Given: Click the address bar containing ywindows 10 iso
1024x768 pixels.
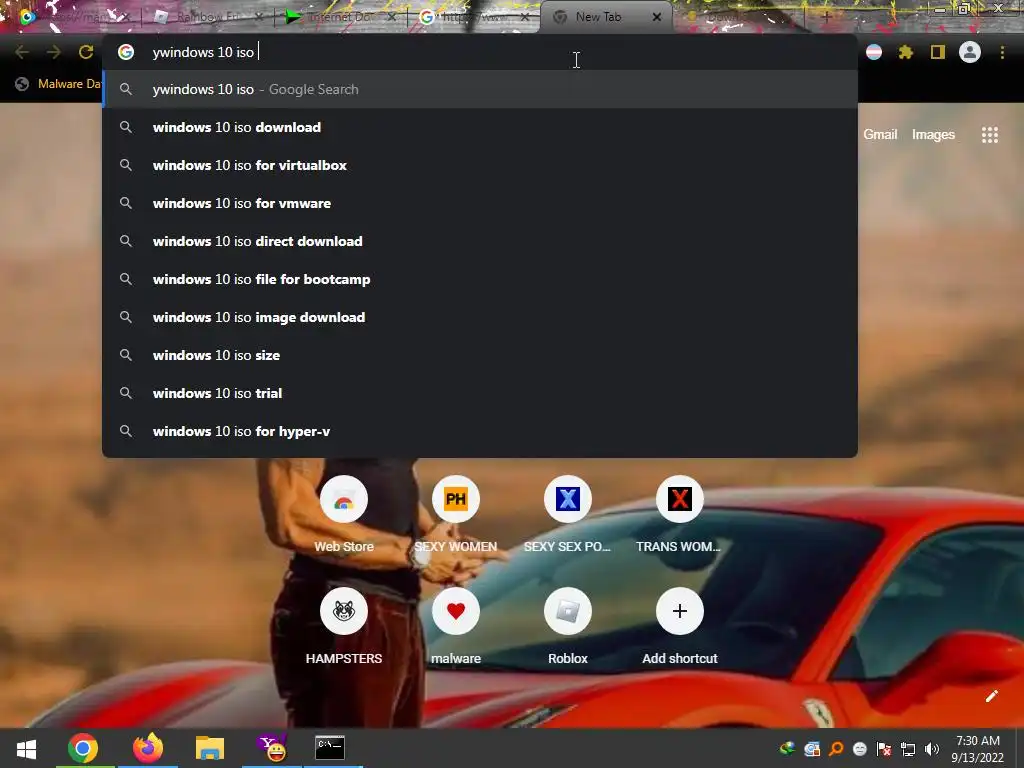Looking at the screenshot, I should coord(480,52).
